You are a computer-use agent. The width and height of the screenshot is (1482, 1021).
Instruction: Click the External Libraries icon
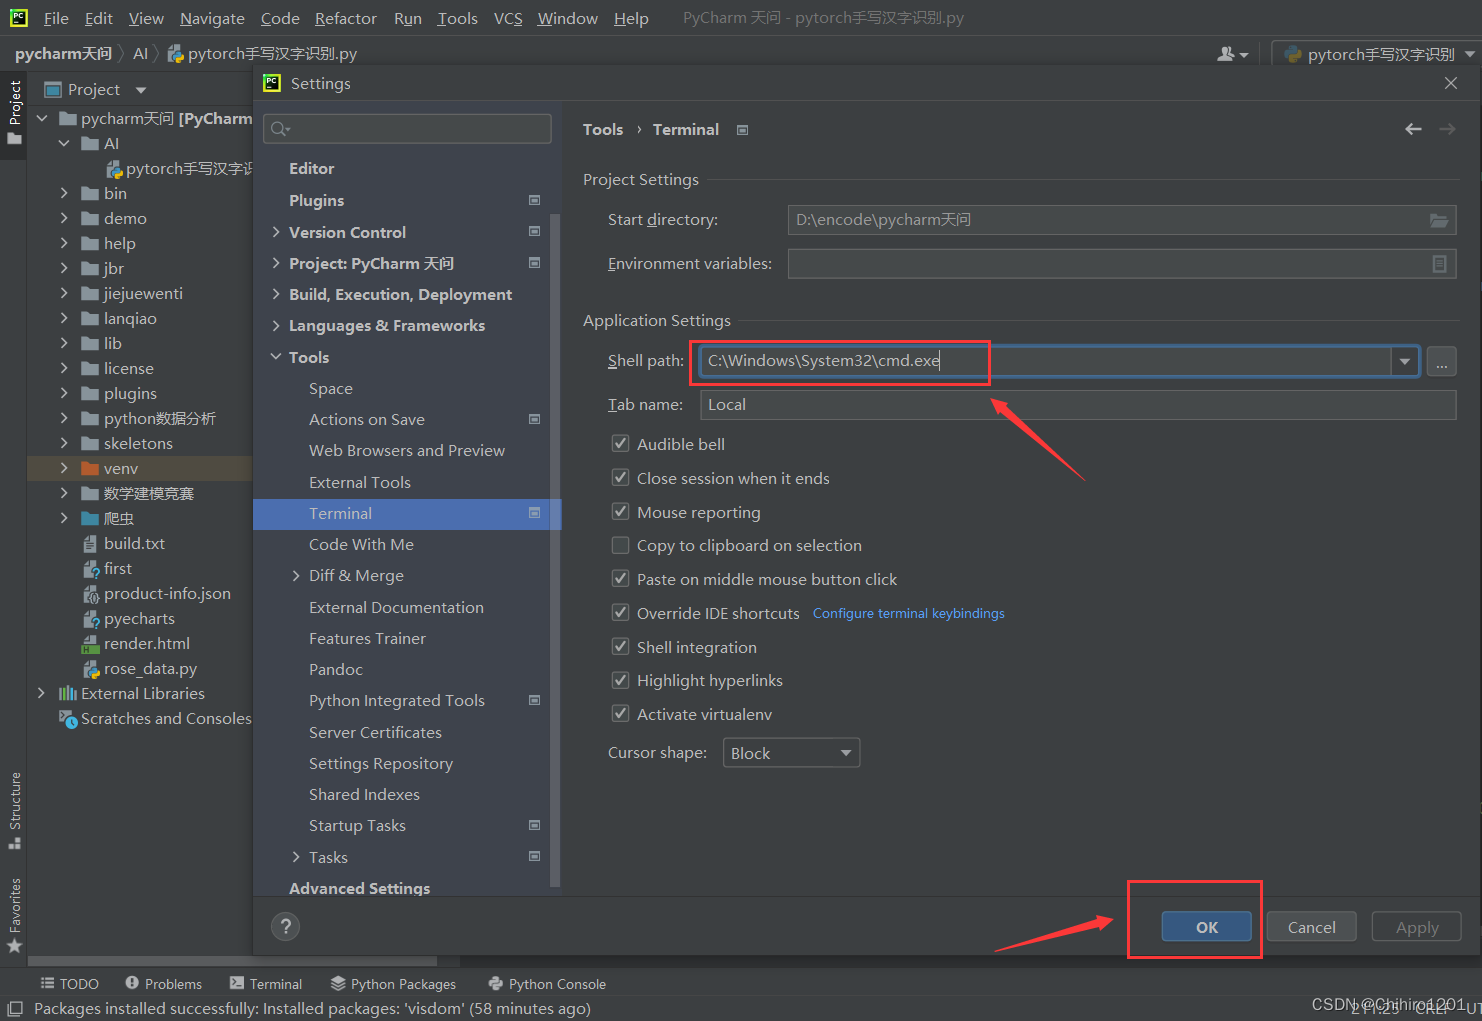(x=68, y=693)
